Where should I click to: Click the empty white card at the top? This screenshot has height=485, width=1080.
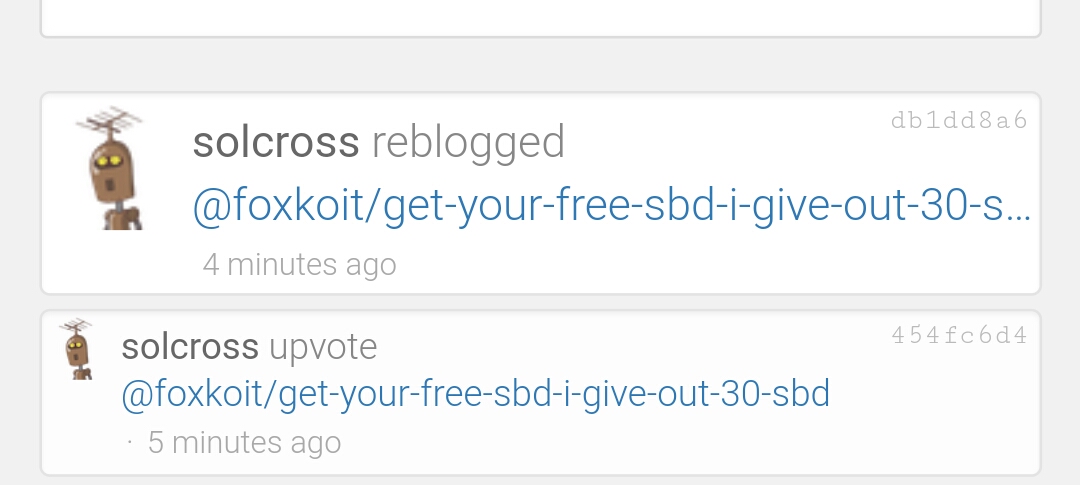(541, 18)
